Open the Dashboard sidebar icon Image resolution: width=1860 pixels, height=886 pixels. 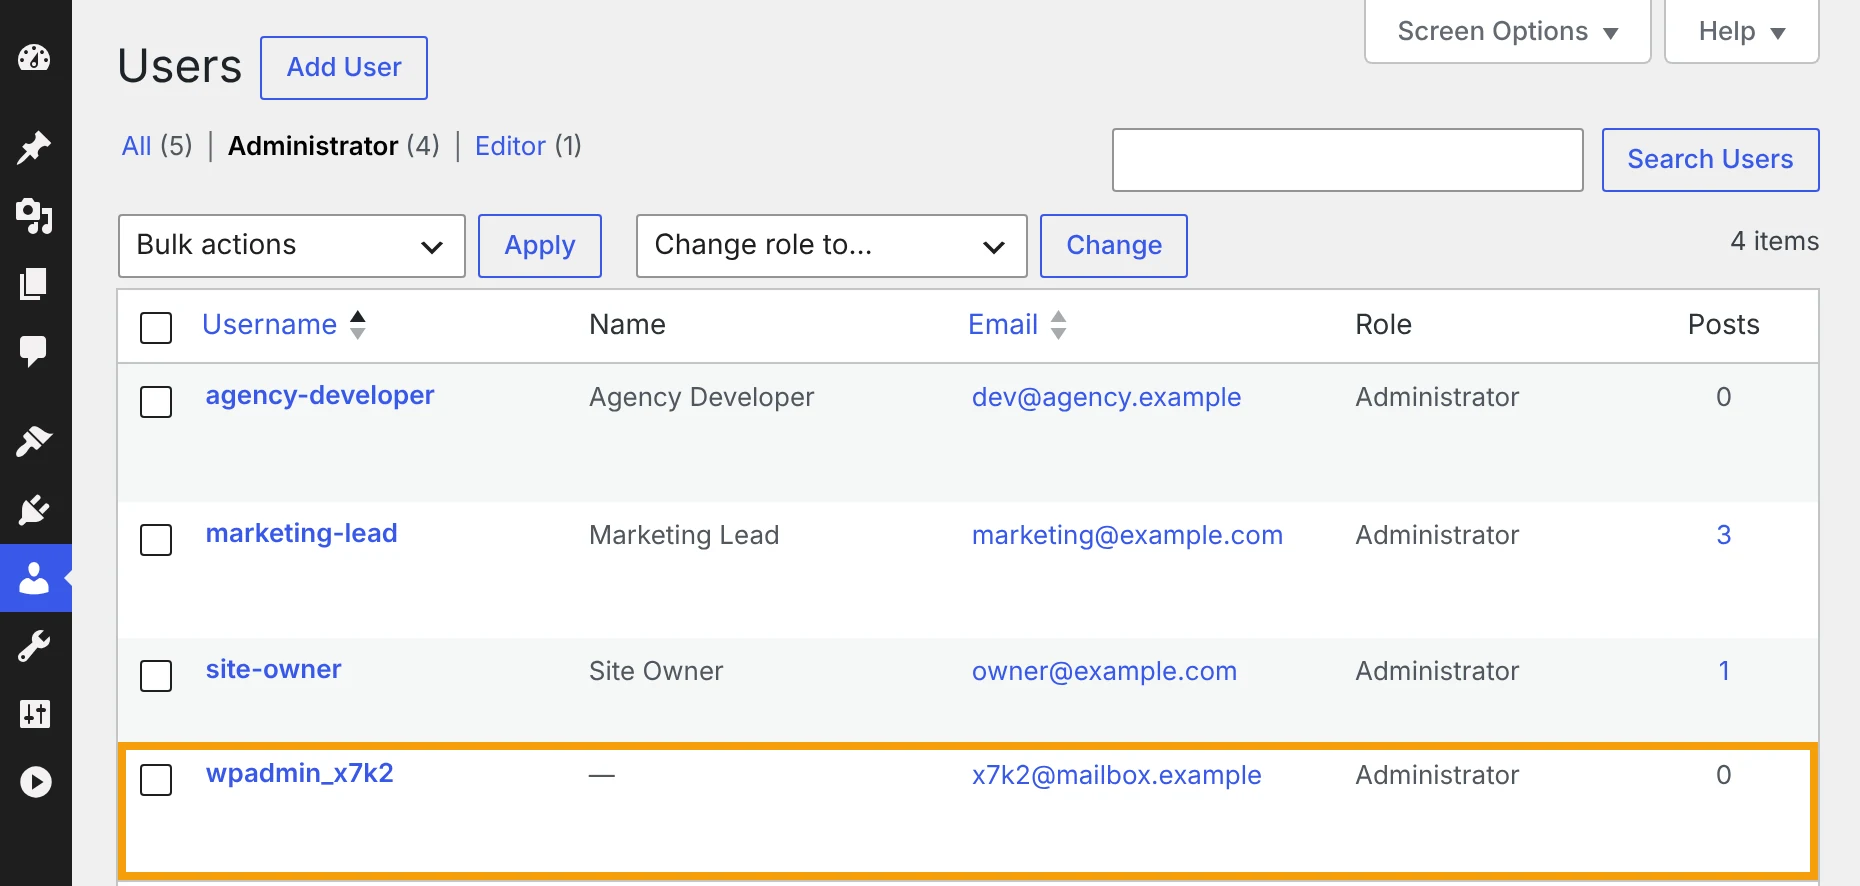pos(34,58)
